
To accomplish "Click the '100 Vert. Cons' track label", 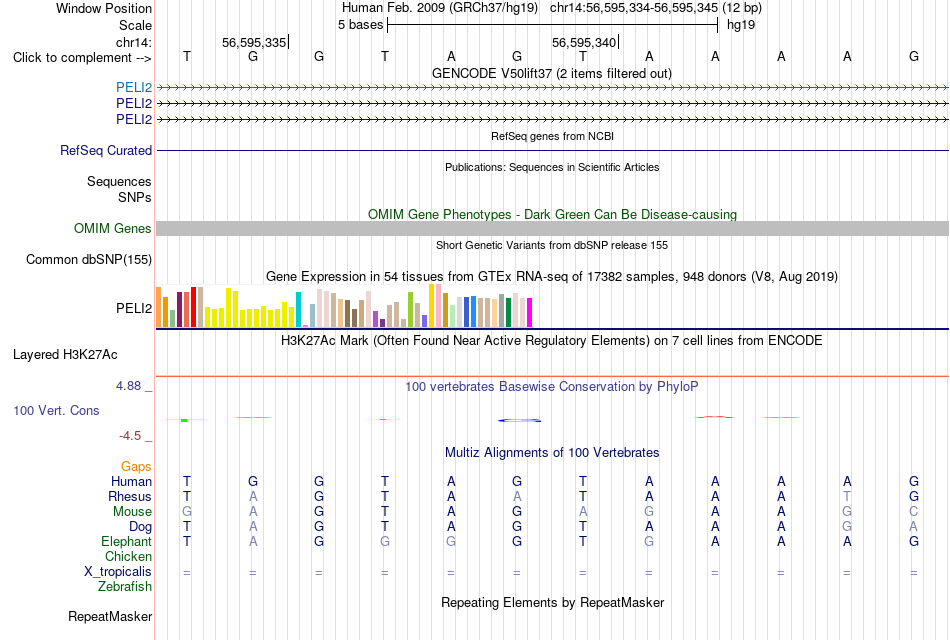I will coord(56,410).
